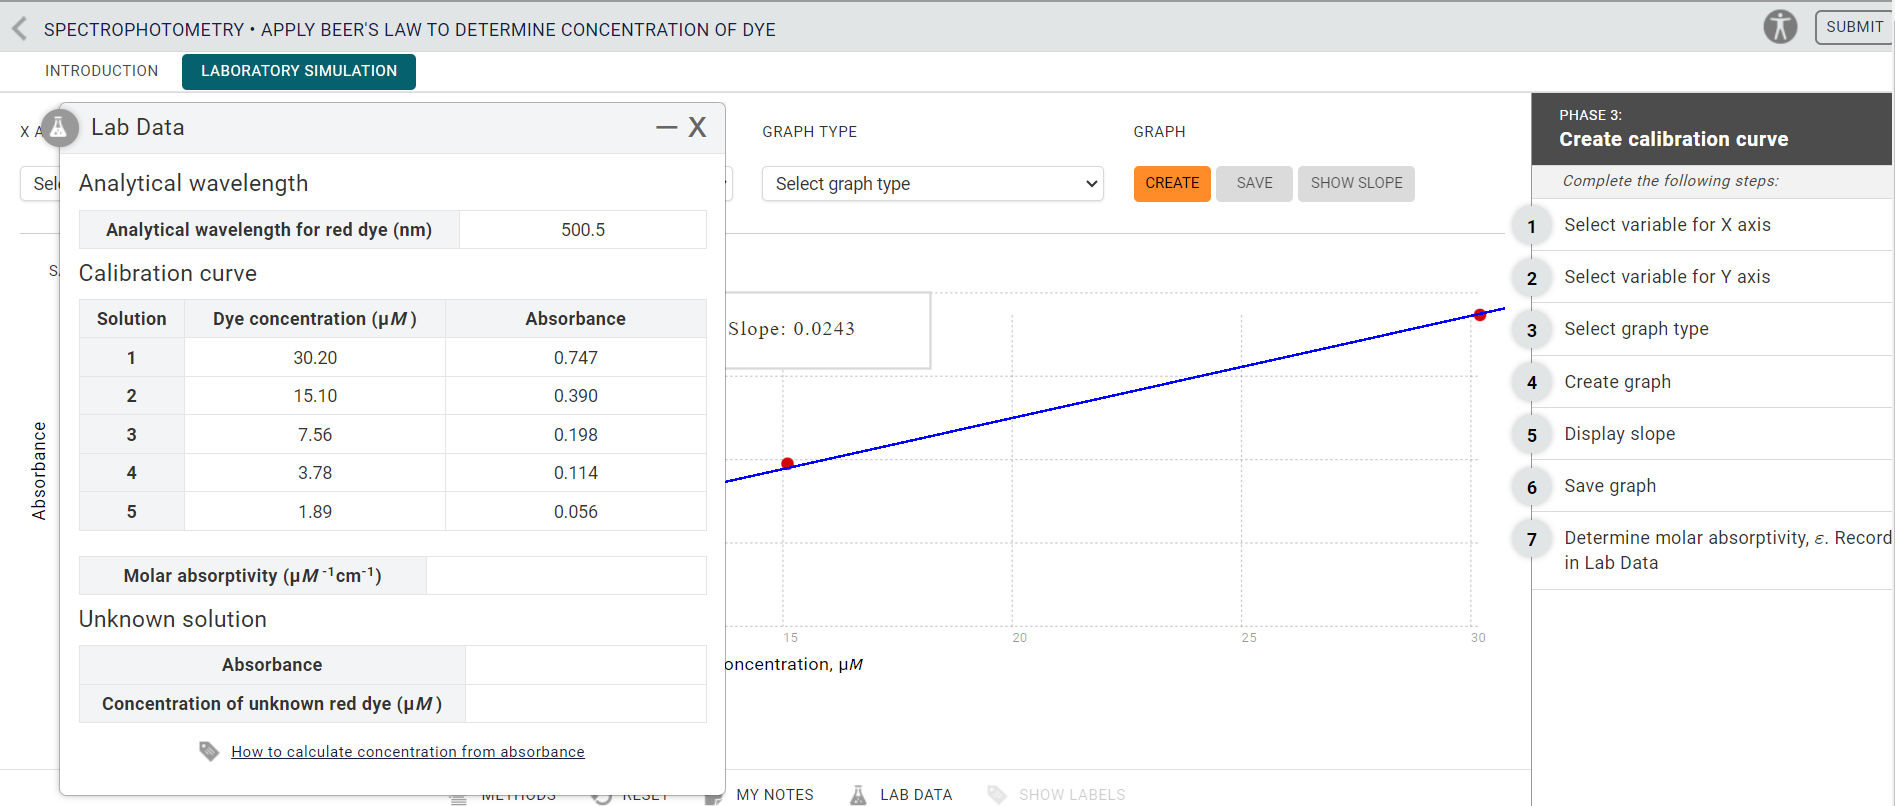The image size is (1895, 806).
Task: Click the analytical wavelength value 500.5
Action: [583, 230]
